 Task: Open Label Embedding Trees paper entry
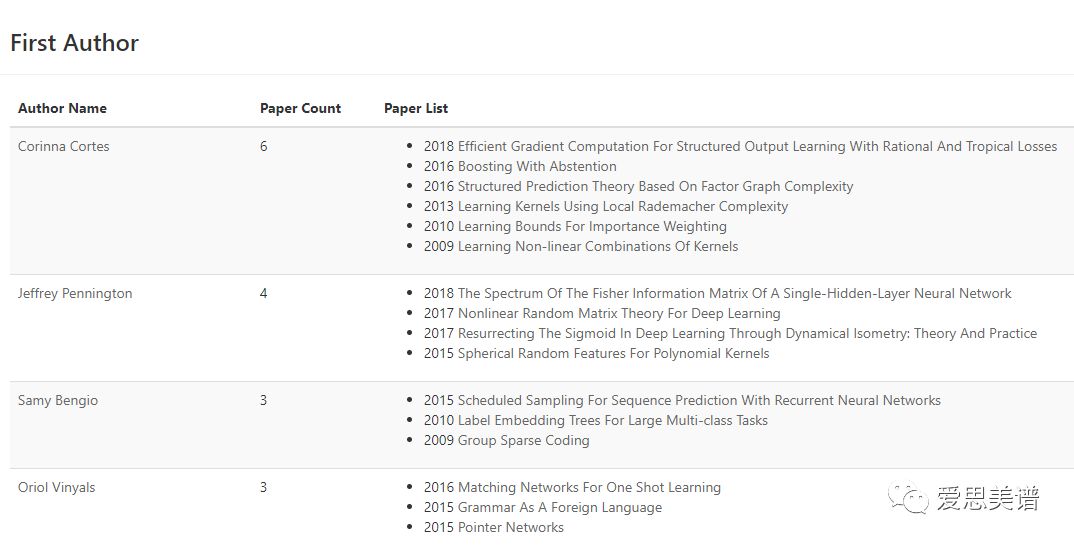point(596,420)
